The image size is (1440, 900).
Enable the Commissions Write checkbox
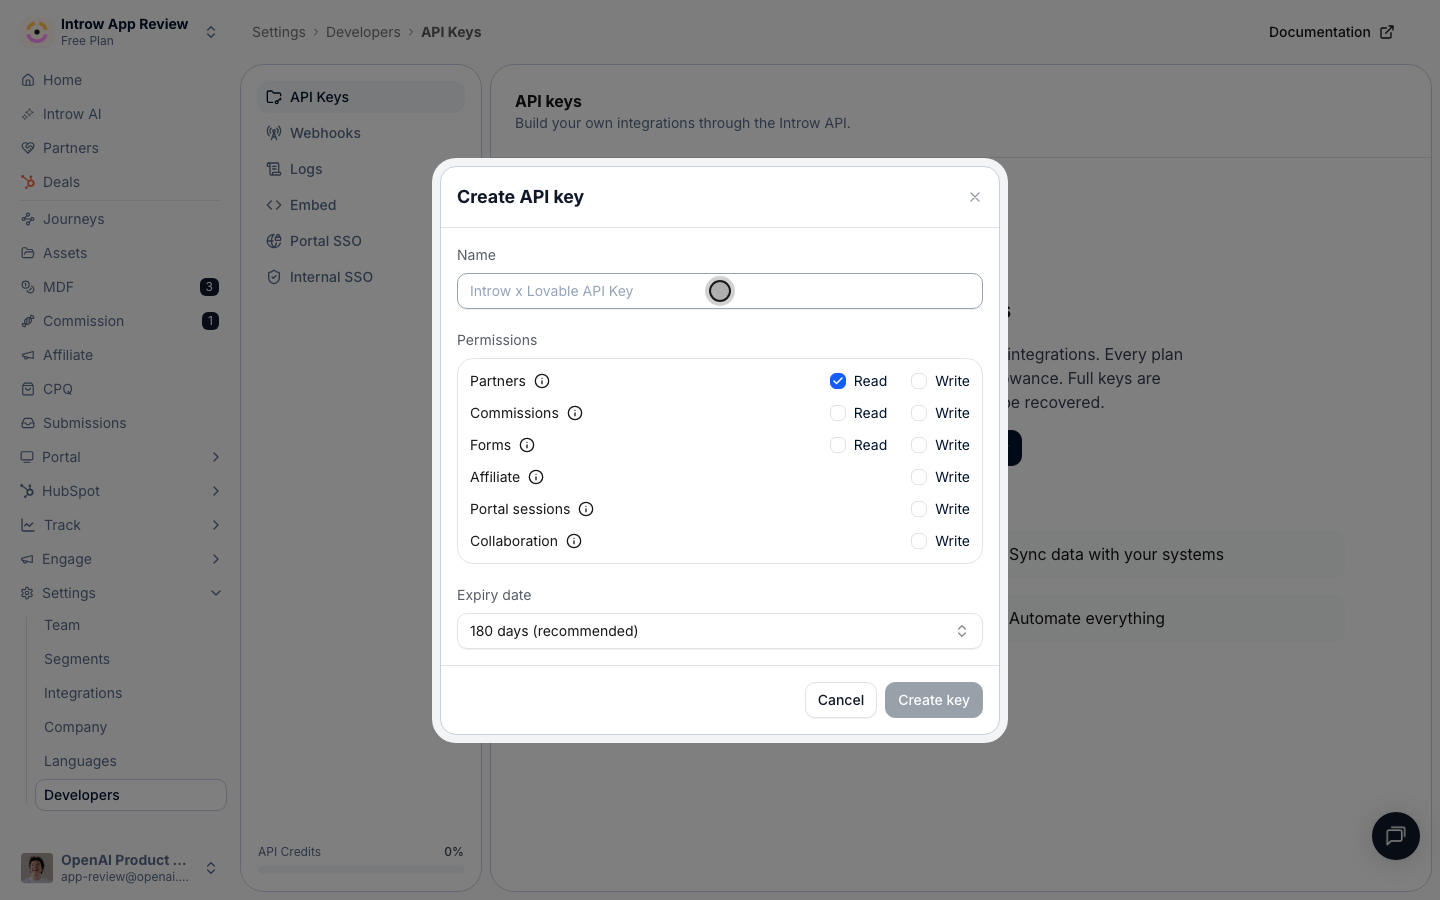point(919,413)
